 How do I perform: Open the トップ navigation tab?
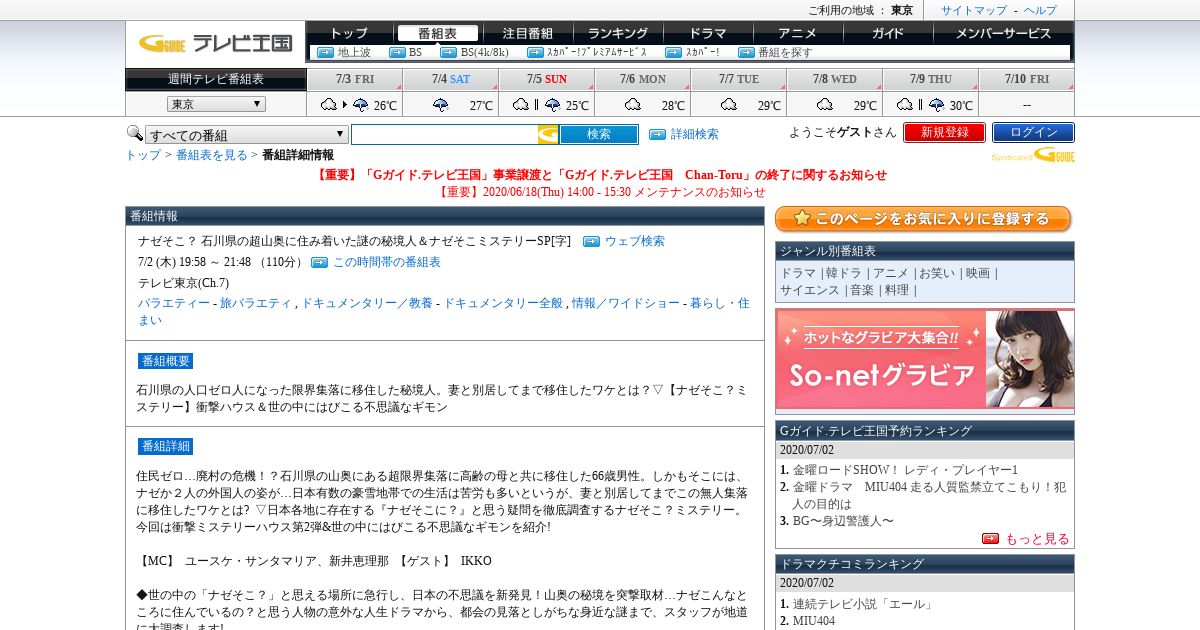[x=349, y=33]
